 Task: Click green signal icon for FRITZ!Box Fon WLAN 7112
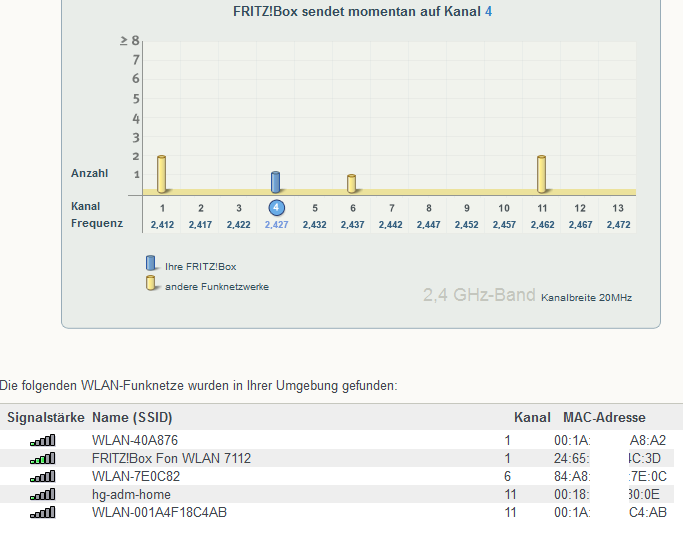[43, 458]
